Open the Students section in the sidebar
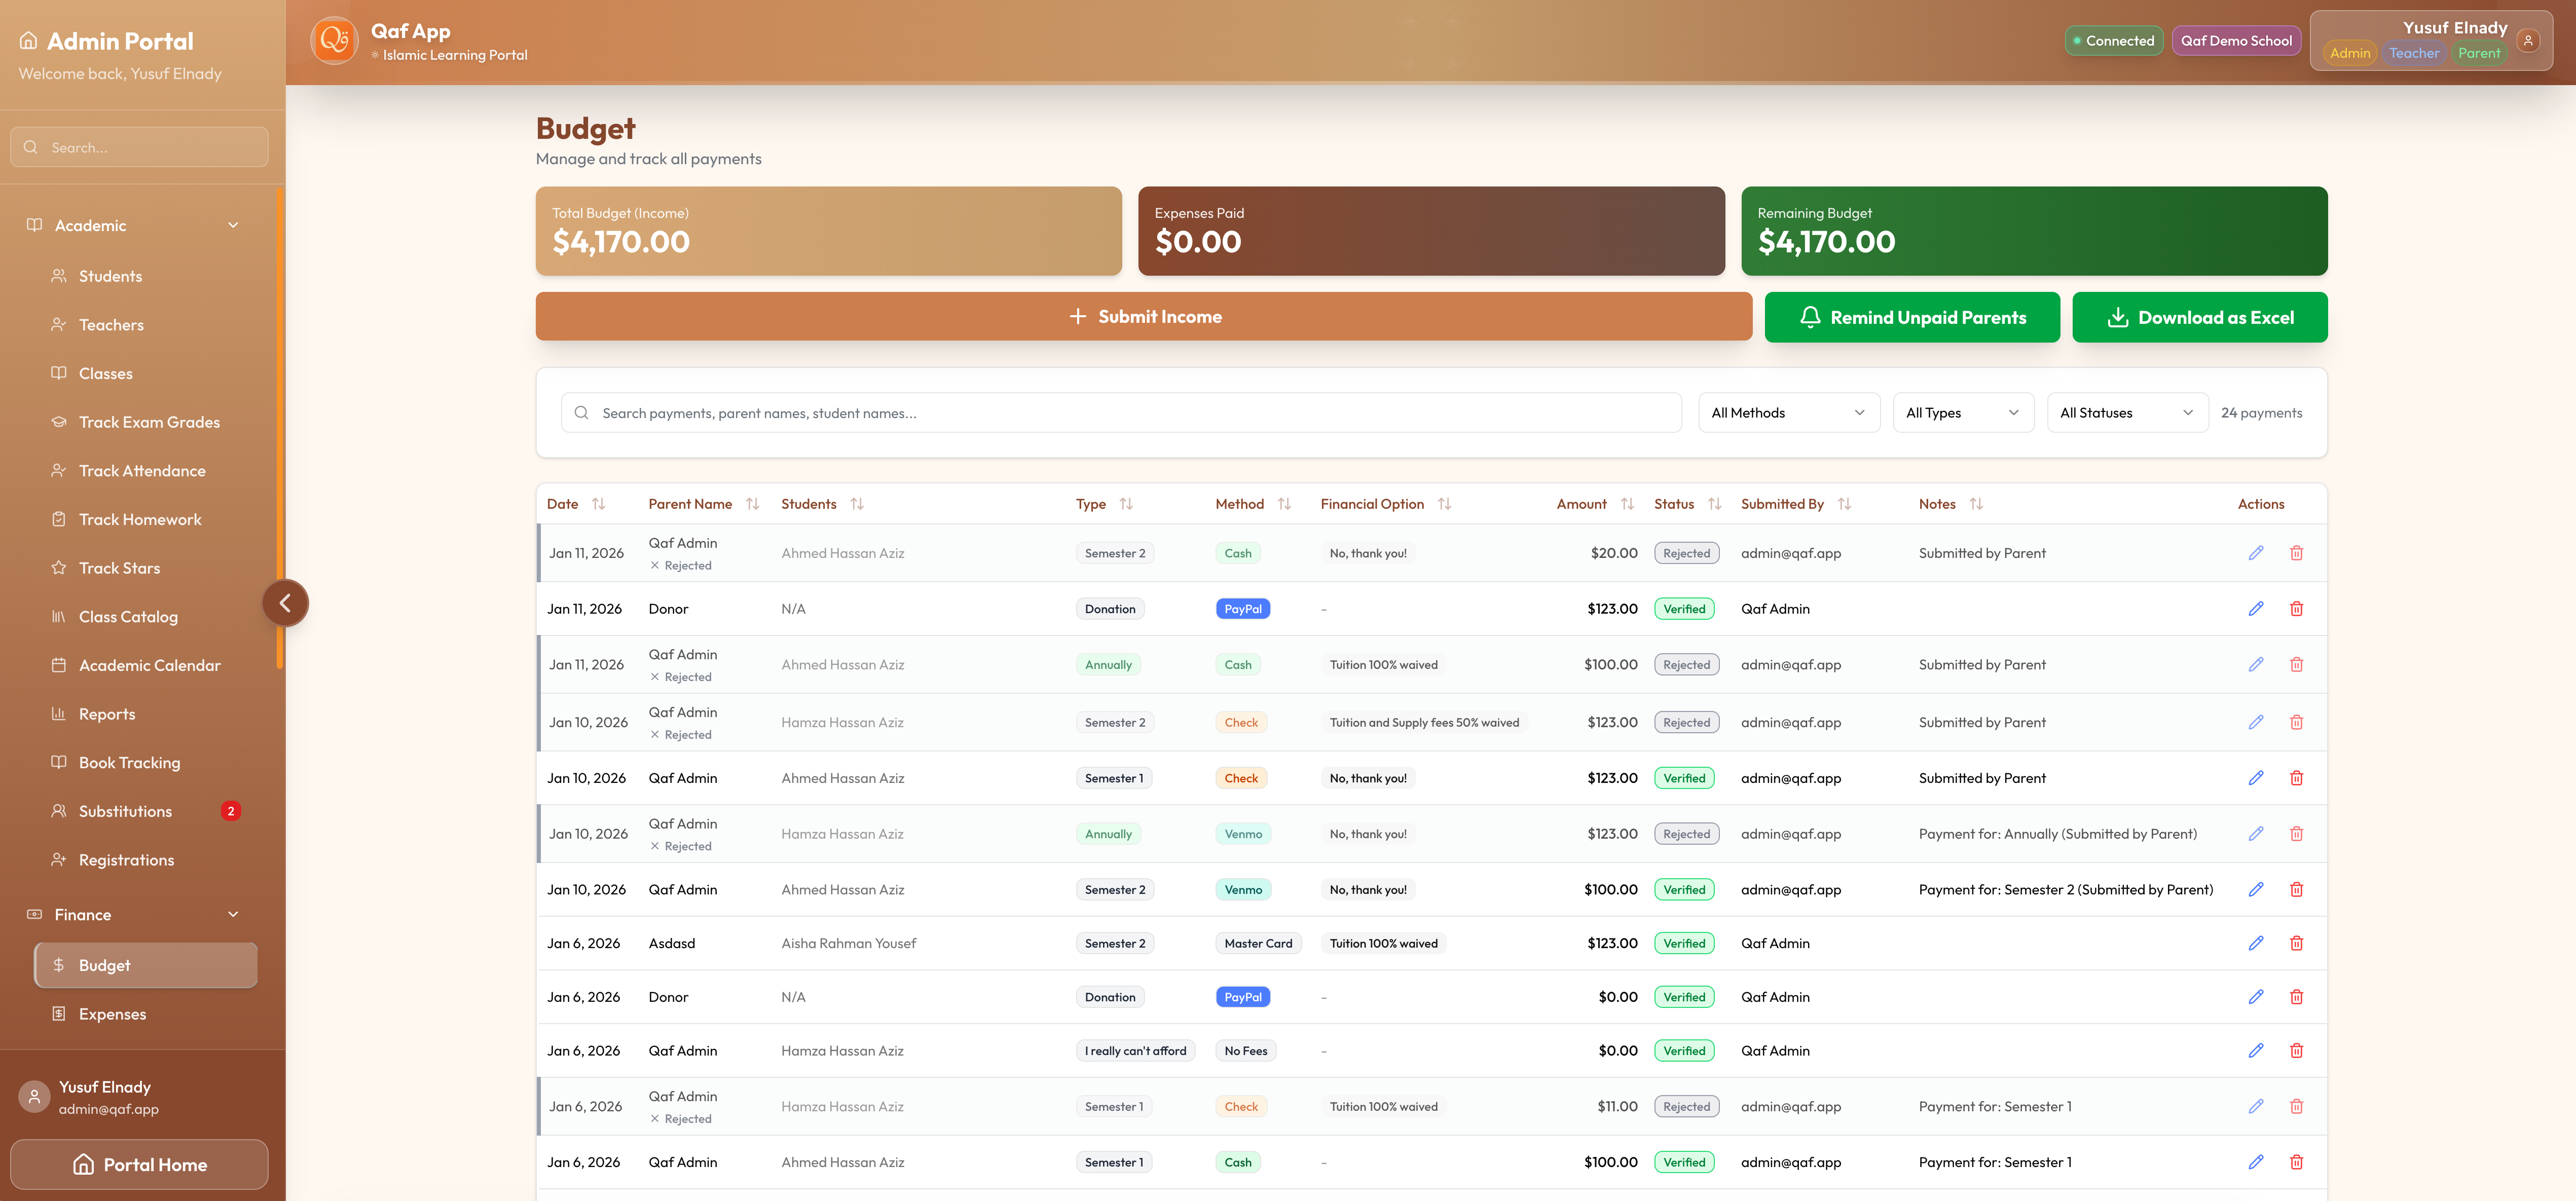This screenshot has width=2576, height=1201. [110, 276]
